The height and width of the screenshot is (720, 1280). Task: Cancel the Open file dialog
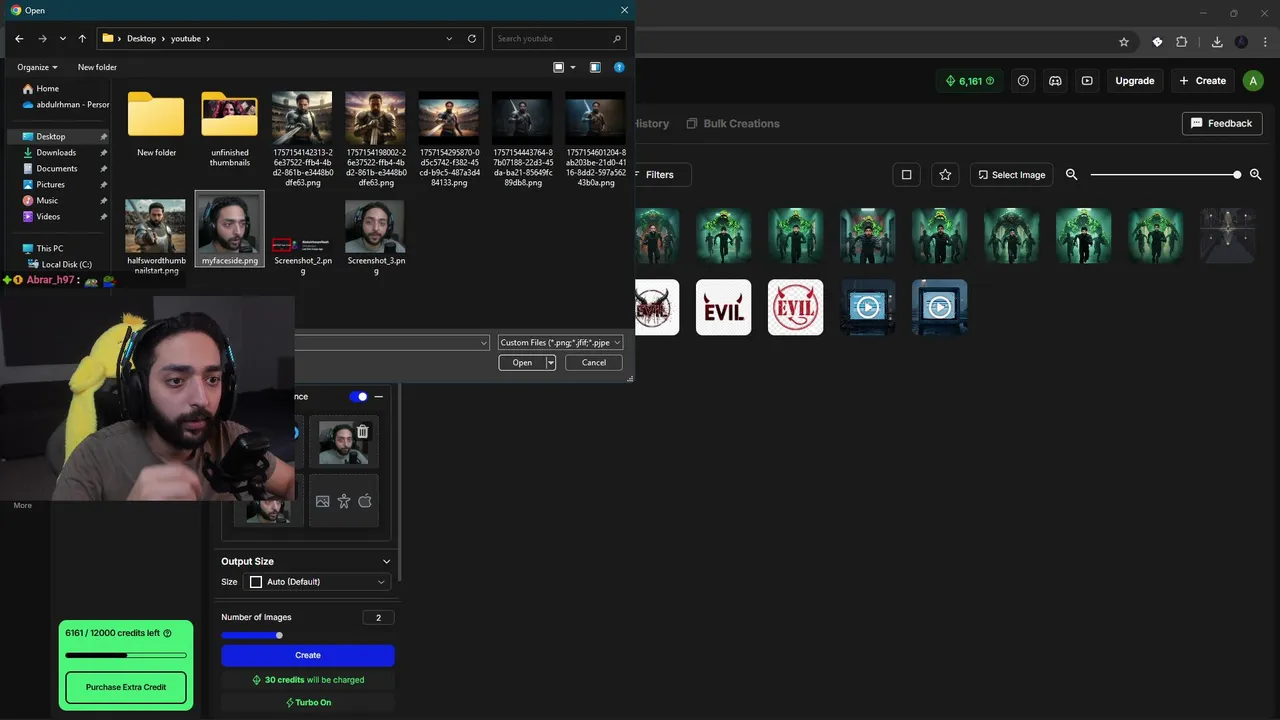point(594,363)
